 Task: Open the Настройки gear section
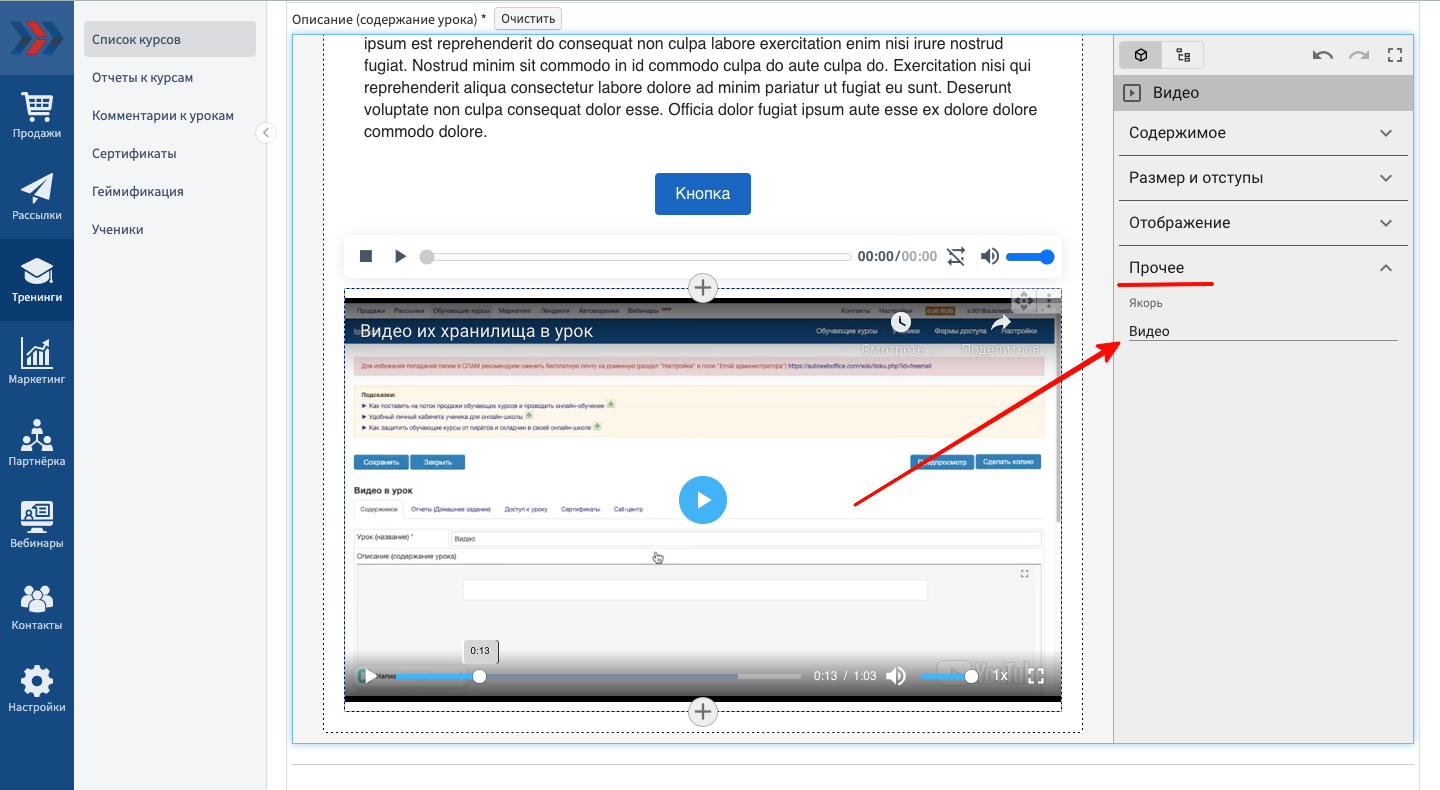pos(37,689)
